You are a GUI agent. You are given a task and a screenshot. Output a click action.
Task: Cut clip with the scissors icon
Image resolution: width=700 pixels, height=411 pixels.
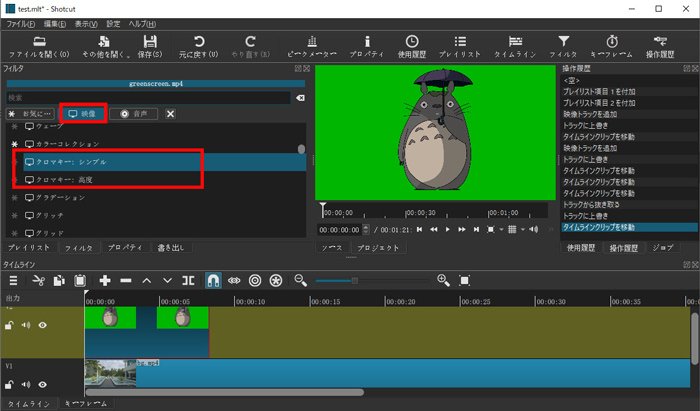38,281
